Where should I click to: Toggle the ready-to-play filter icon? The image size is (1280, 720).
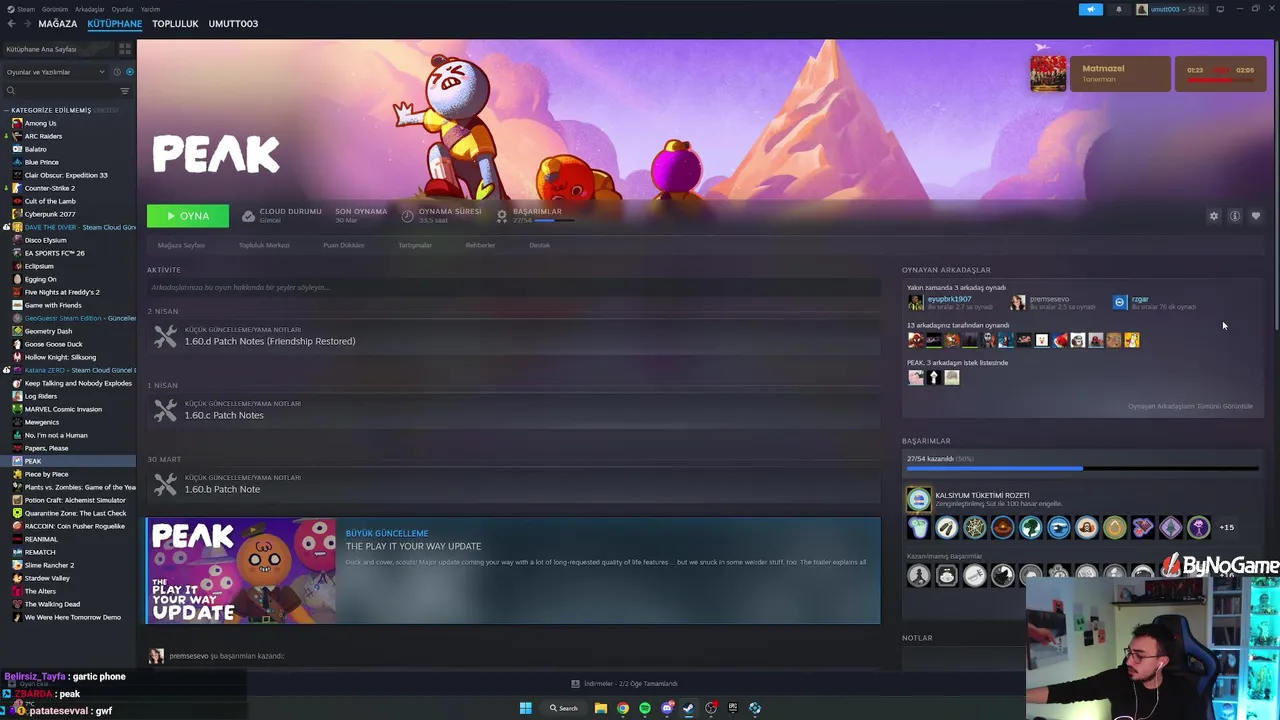click(x=129, y=72)
